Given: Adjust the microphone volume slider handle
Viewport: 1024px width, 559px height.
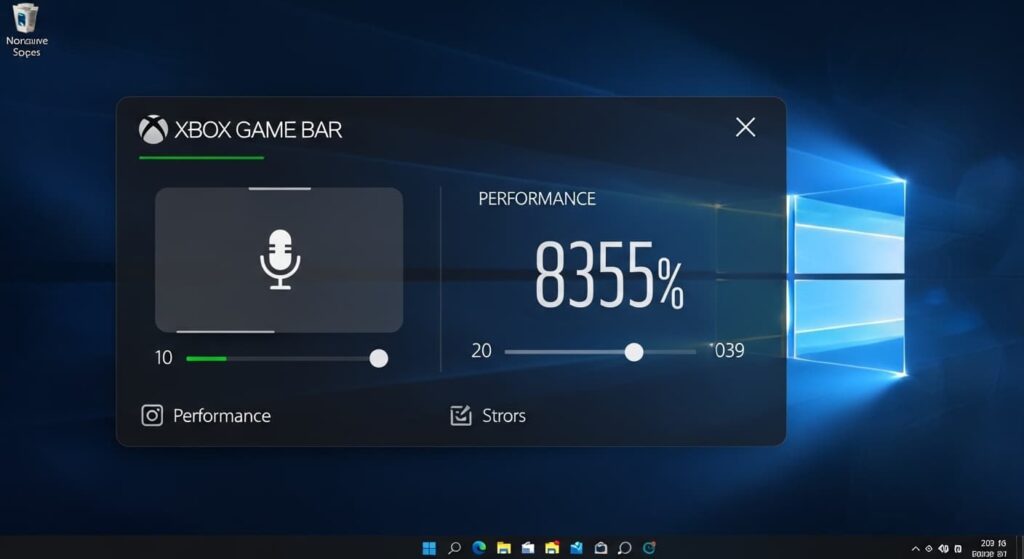Looking at the screenshot, I should point(379,358).
